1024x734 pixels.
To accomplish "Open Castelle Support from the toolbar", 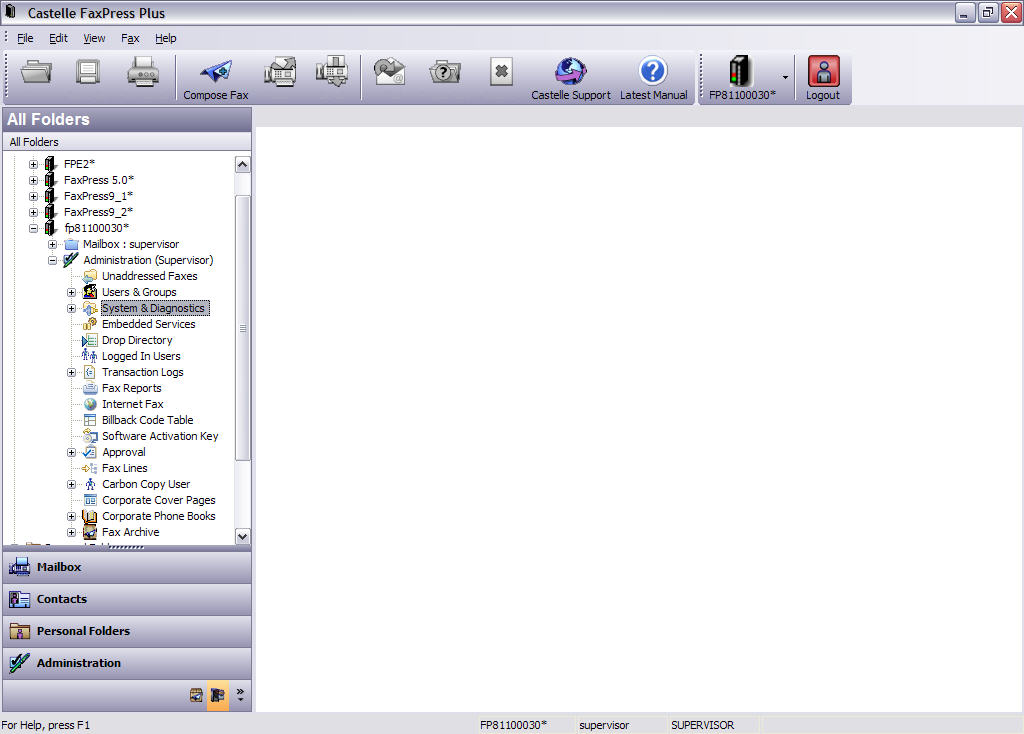I will click(571, 74).
